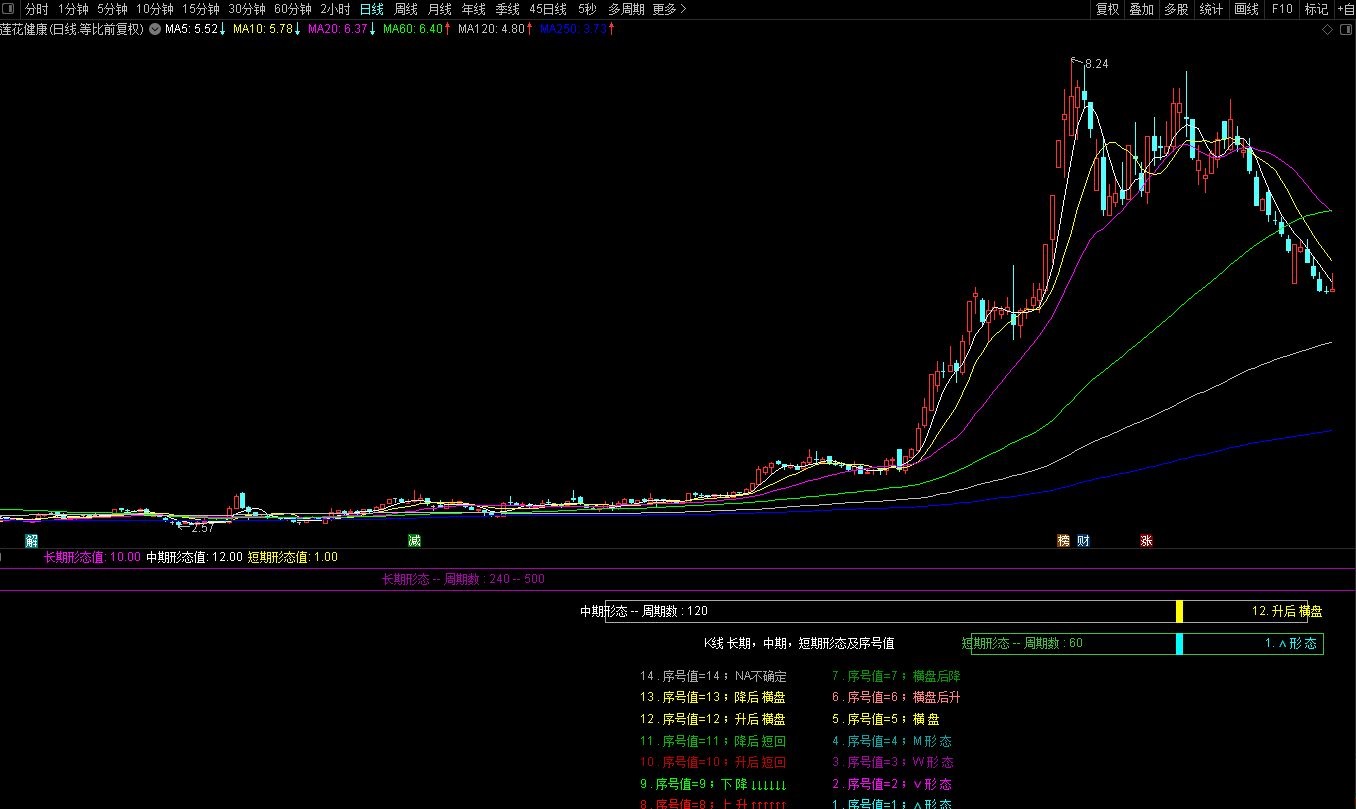Click legend row 序号值=6 横盘后升

pyautogui.click(x=896, y=697)
